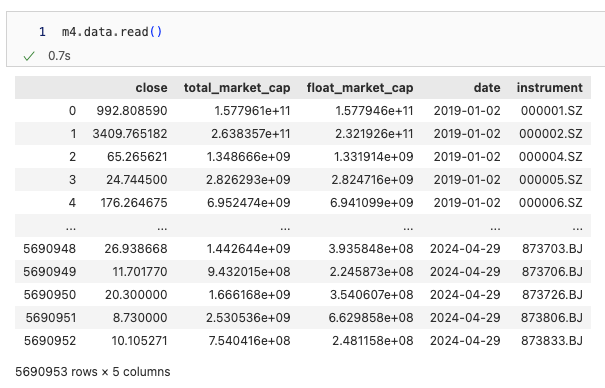Click line number 1 in the cell gutter
This screenshot has height=388, width=605.
click(42, 32)
